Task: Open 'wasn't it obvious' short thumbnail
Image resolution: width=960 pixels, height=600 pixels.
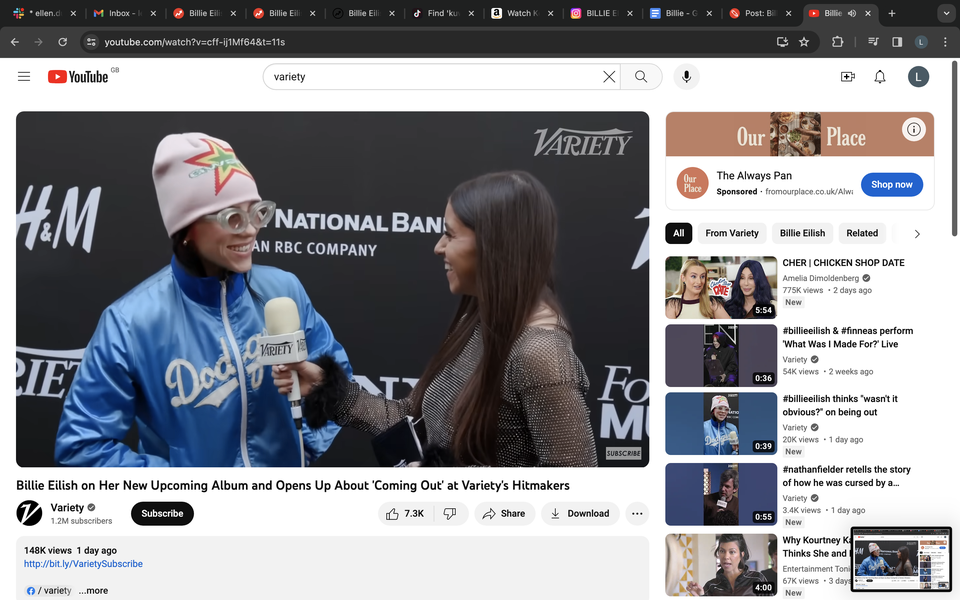Action: [x=721, y=424]
